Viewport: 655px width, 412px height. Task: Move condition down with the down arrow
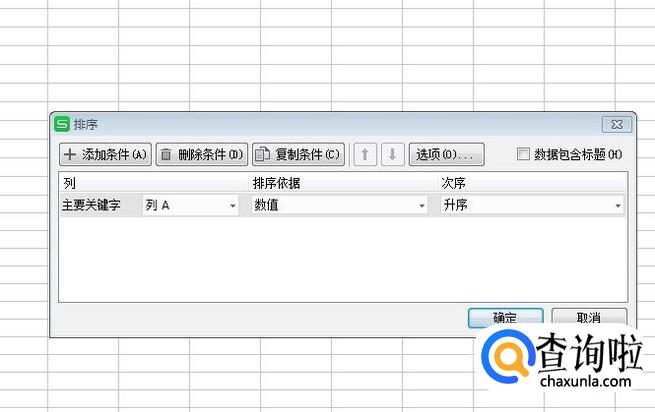[x=392, y=155]
